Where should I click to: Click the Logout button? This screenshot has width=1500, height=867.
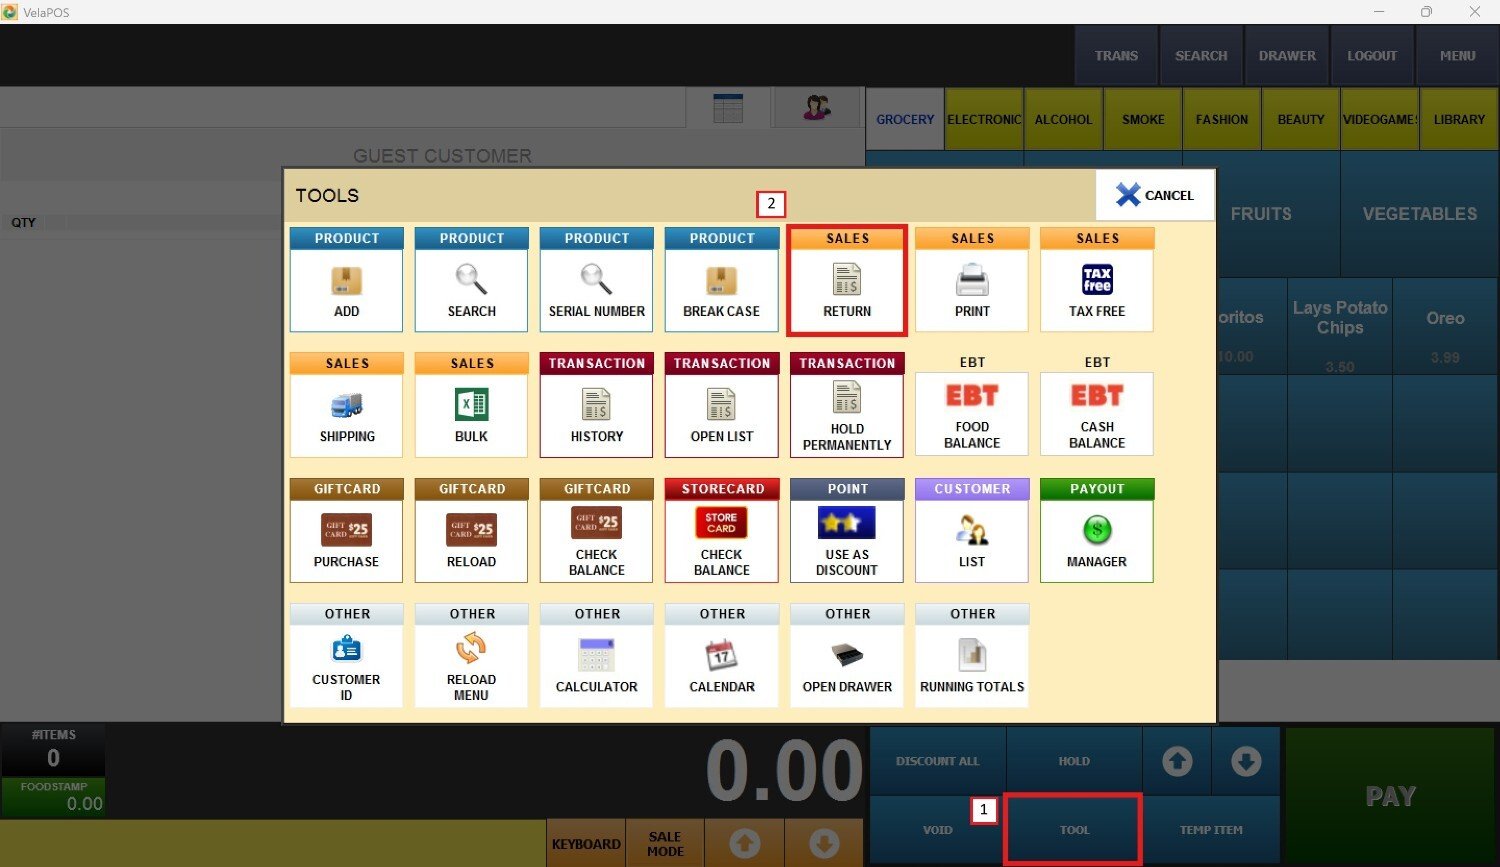coord(1371,56)
